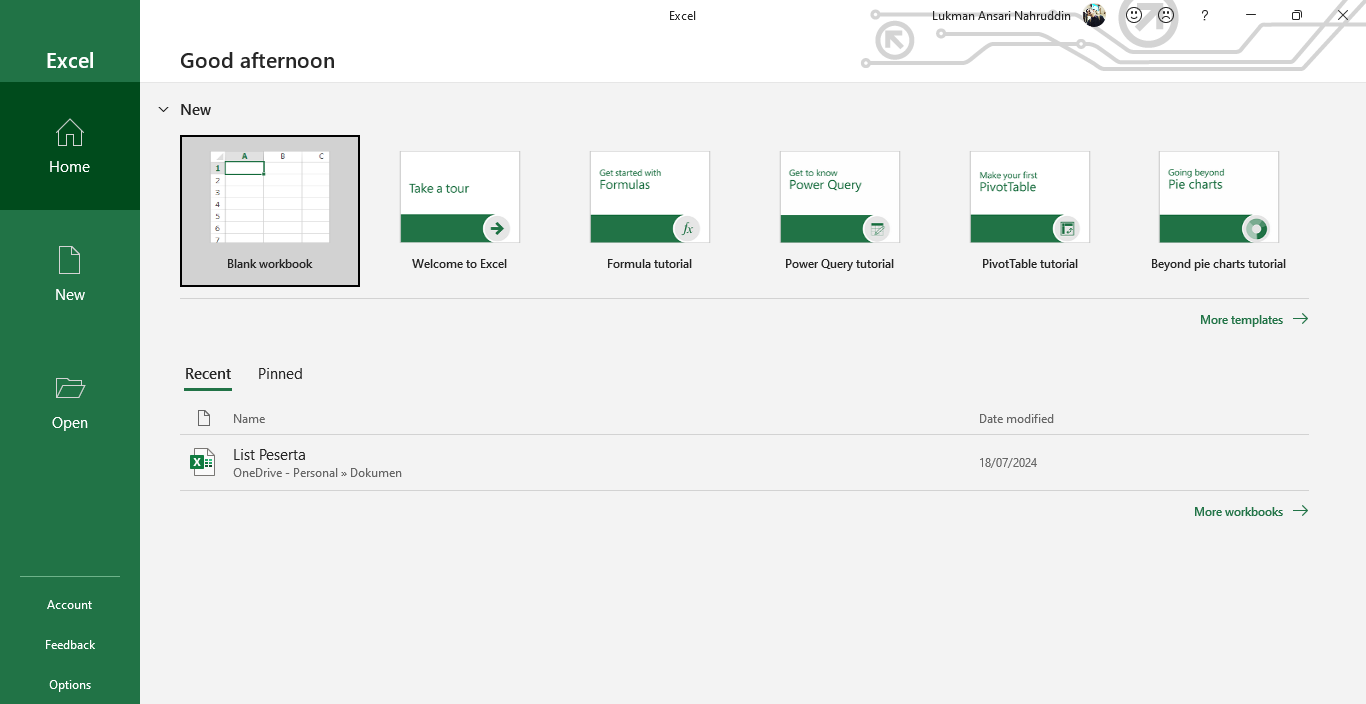The height and width of the screenshot is (704, 1366).
Task: Click the More templates link
Action: pyautogui.click(x=1254, y=320)
